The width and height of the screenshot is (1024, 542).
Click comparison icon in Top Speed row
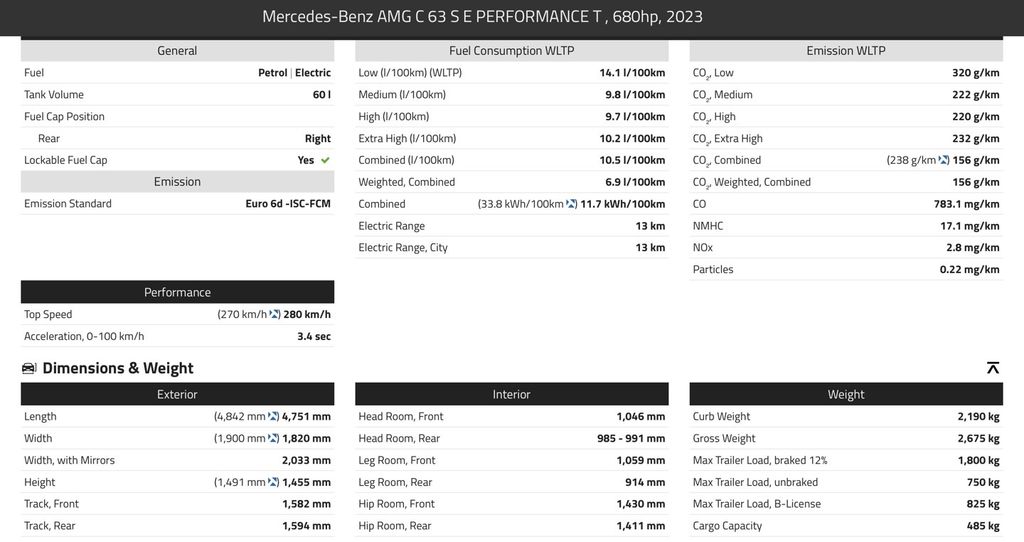coord(275,314)
